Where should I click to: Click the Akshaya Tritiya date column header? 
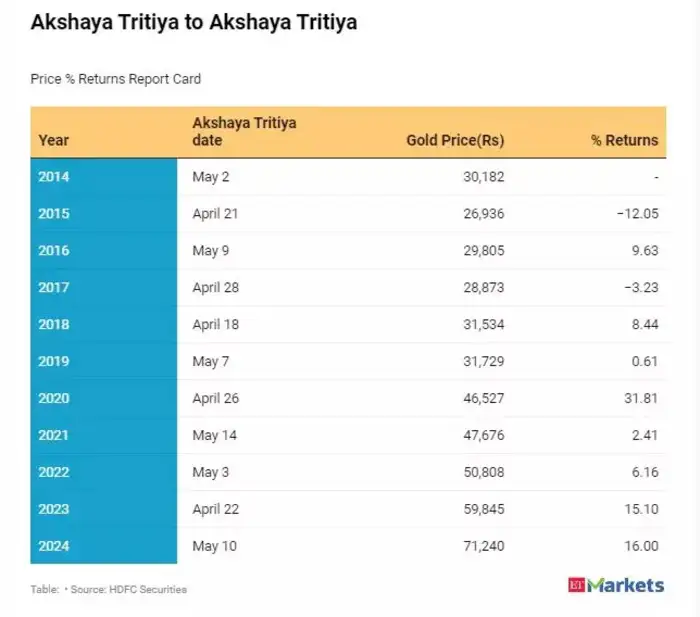244,131
